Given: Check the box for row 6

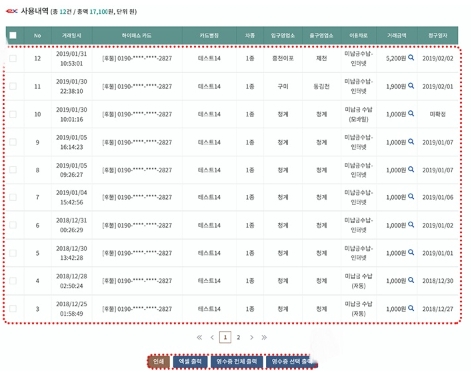Looking at the screenshot, I should pos(13,225).
